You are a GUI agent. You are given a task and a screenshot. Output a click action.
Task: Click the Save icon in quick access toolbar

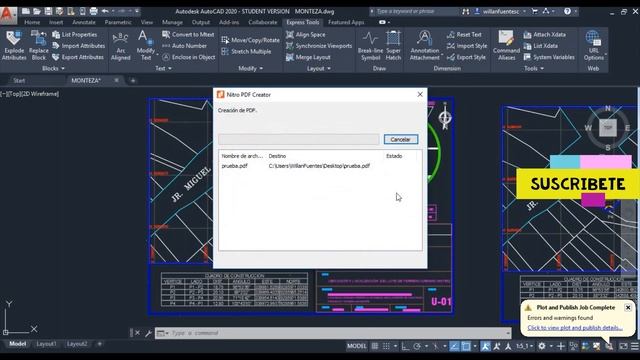click(48, 11)
